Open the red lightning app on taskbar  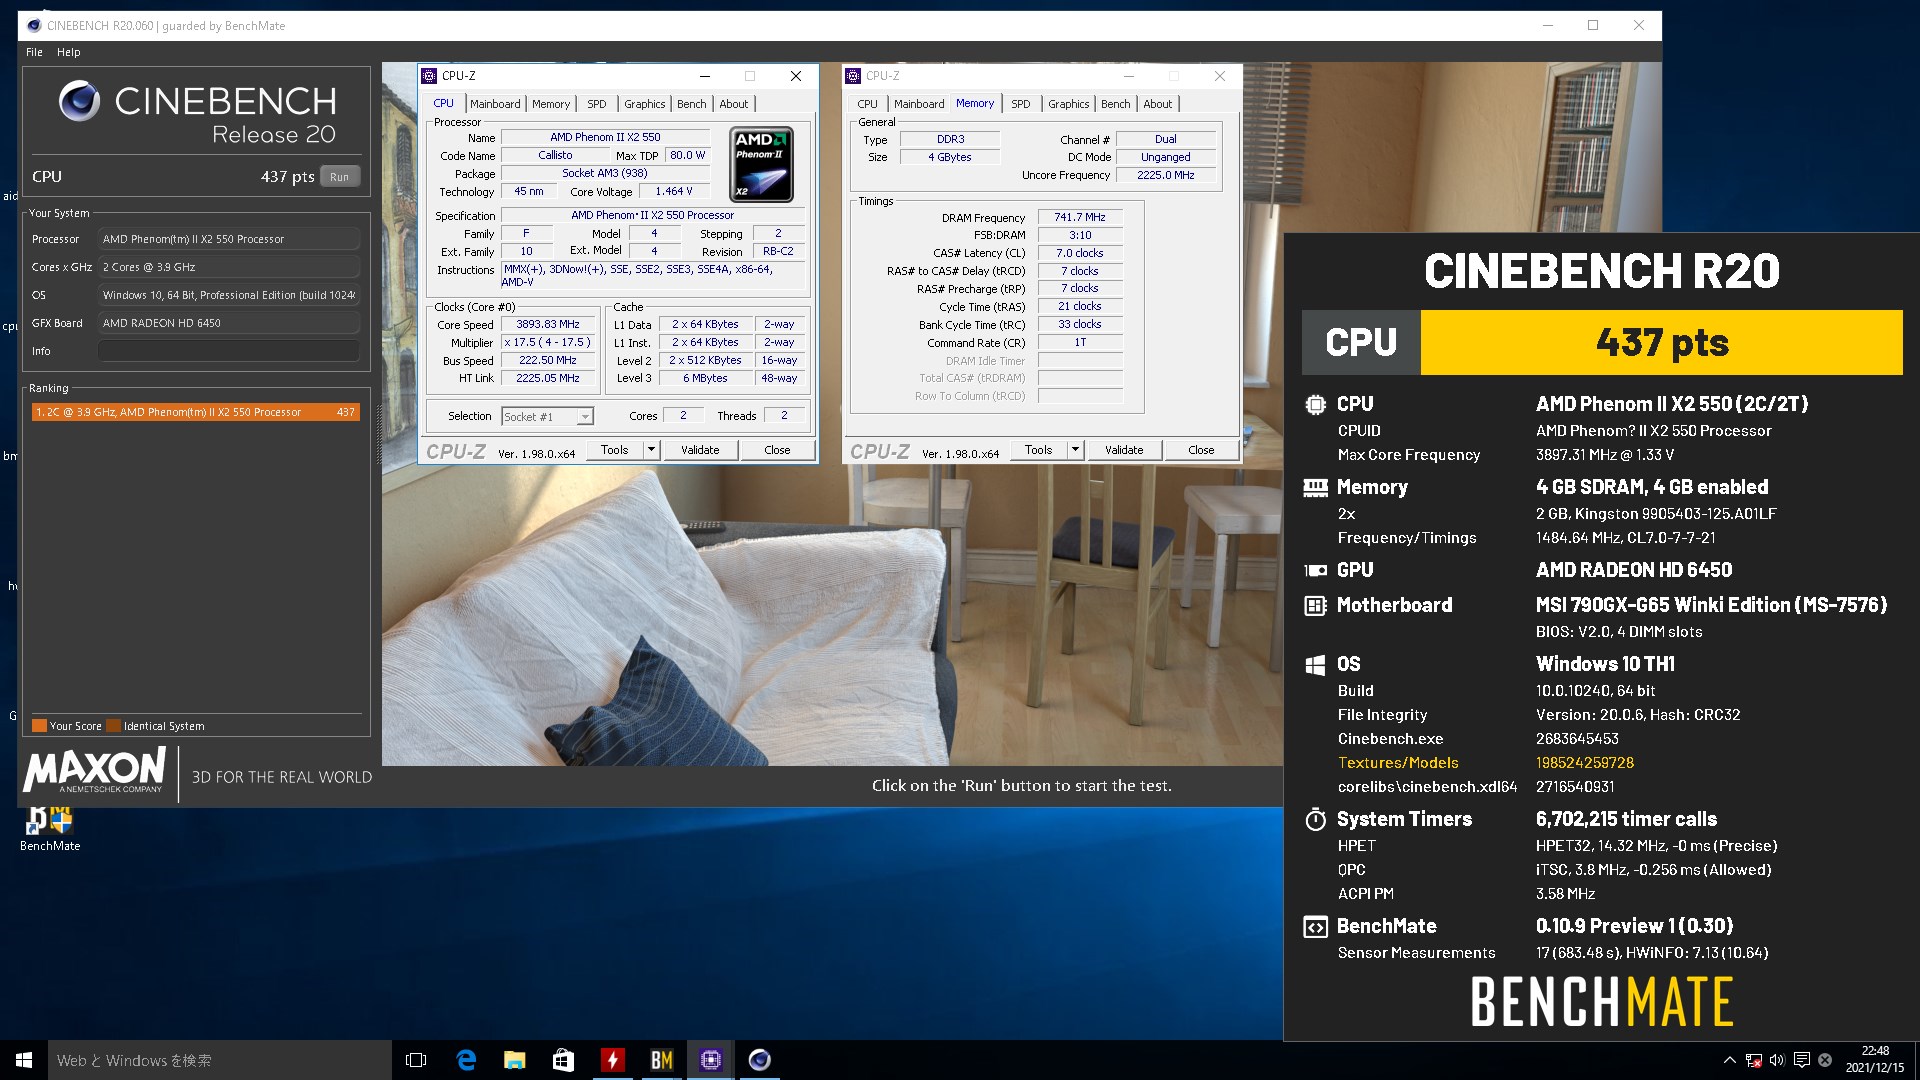click(612, 1060)
